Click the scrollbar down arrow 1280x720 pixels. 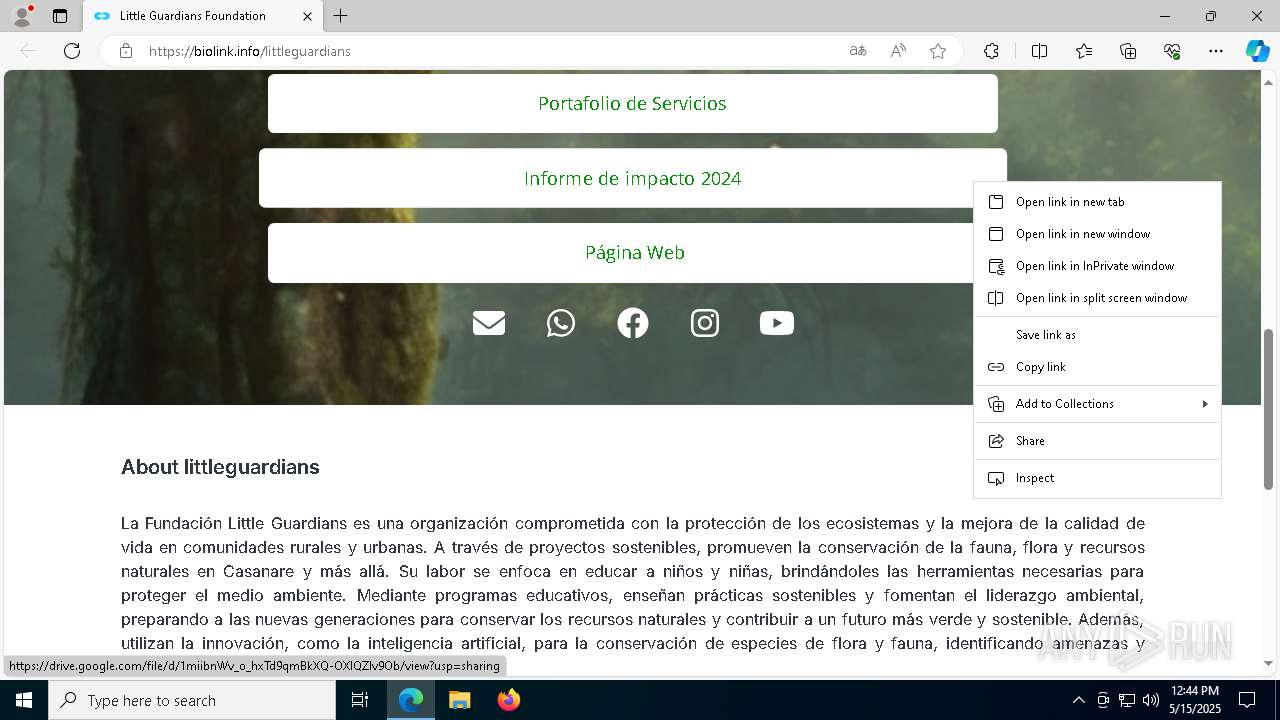[1269, 663]
